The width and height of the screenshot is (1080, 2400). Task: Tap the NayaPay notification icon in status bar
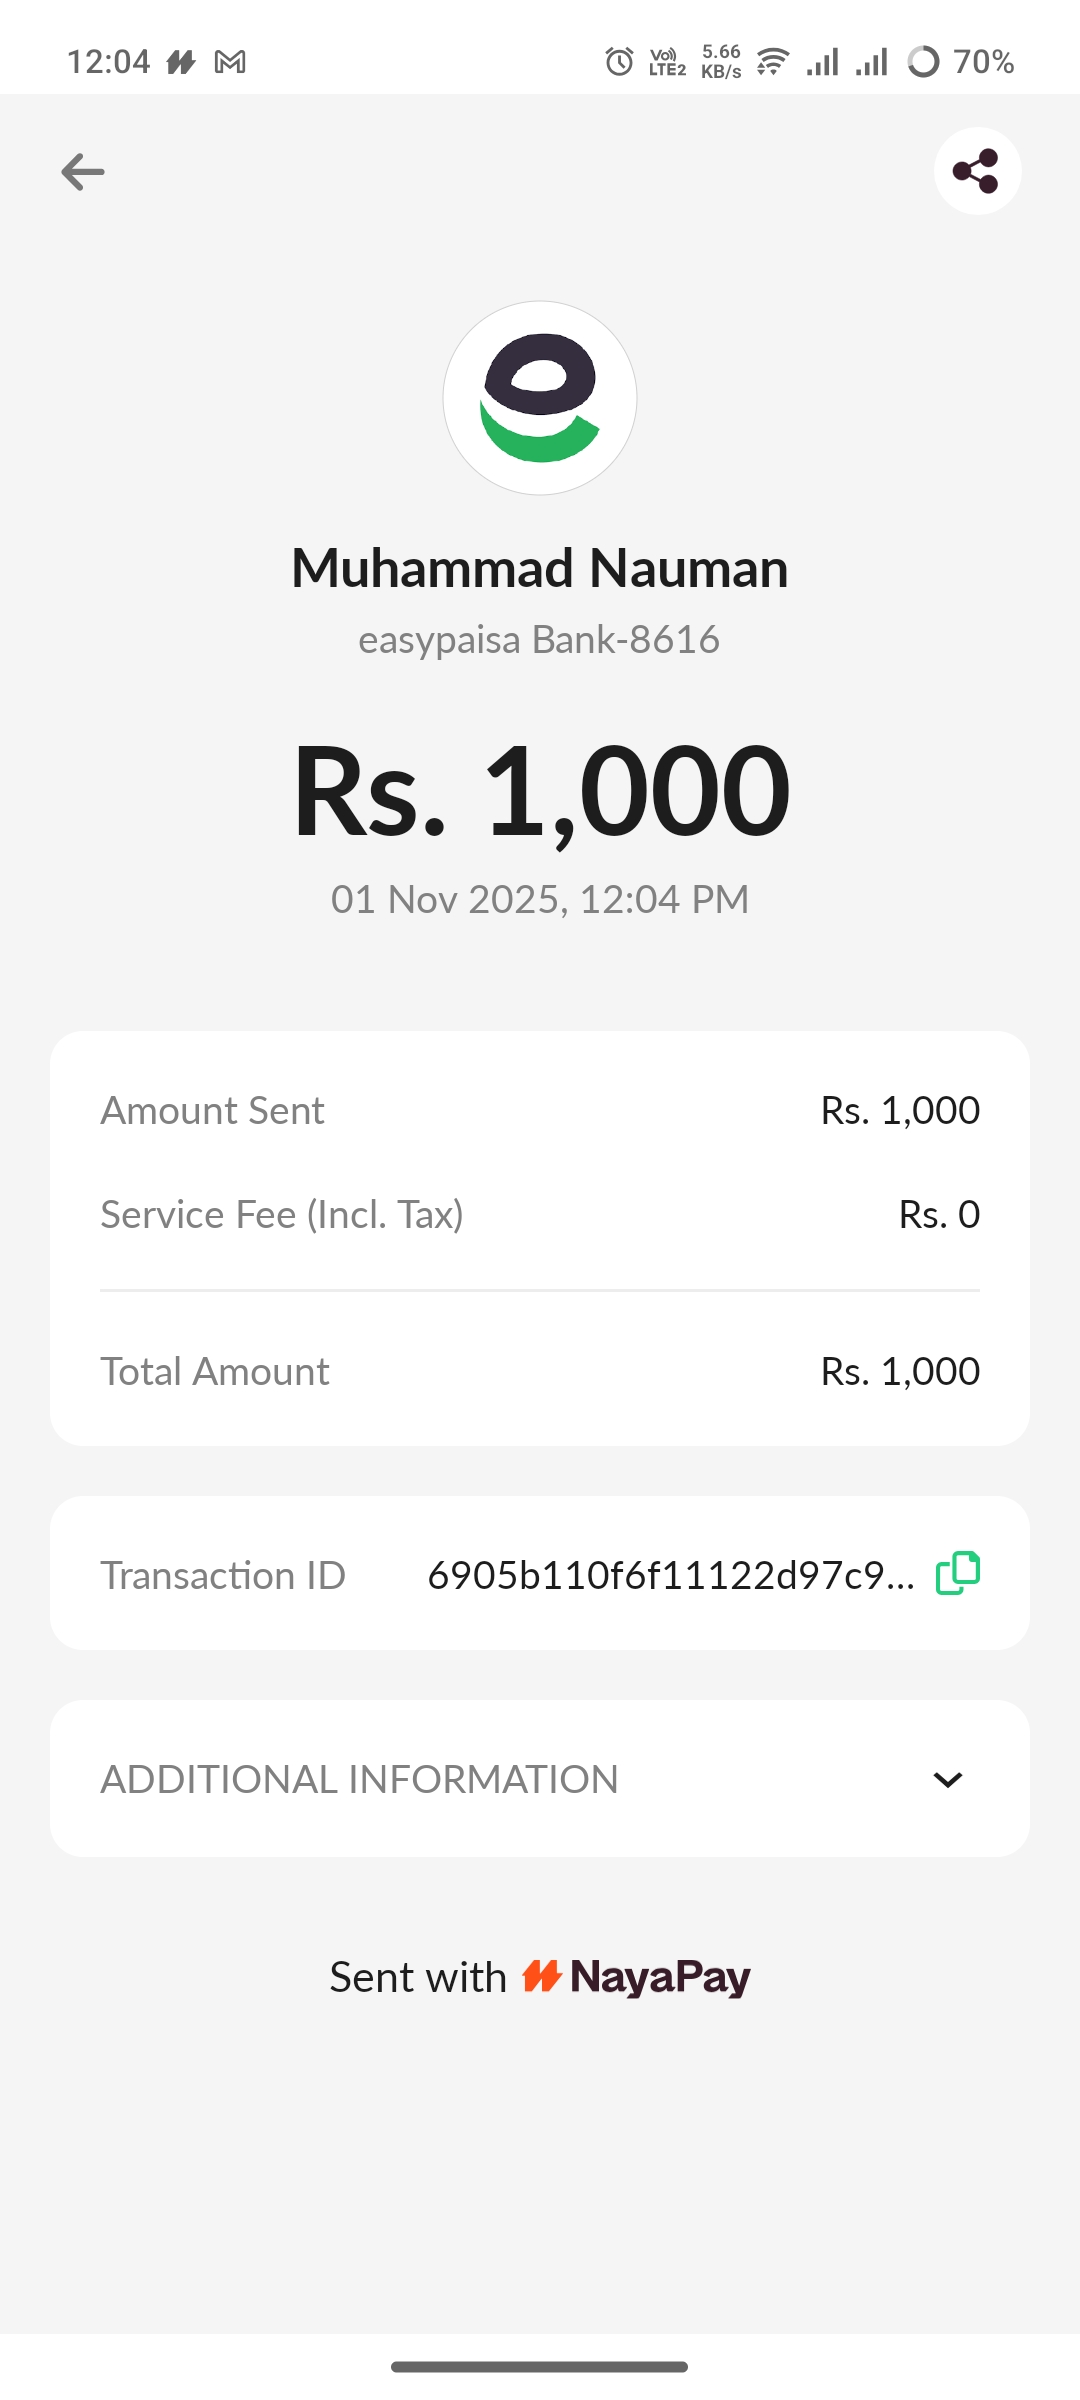181,62
